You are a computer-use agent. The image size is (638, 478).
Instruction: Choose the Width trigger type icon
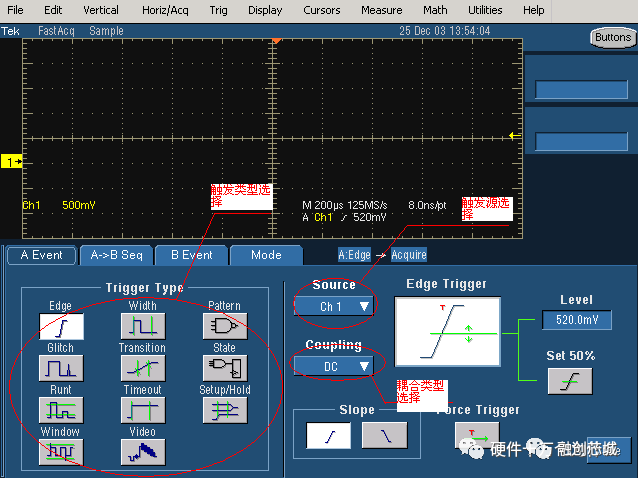point(143,326)
